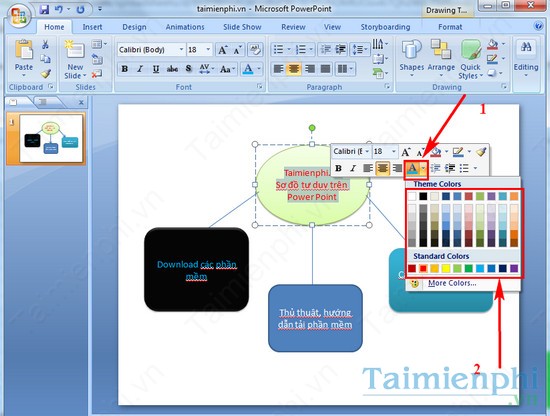Expand Paragraph dialog launcher
Image resolution: width=550 pixels, height=416 pixels.
point(387,86)
